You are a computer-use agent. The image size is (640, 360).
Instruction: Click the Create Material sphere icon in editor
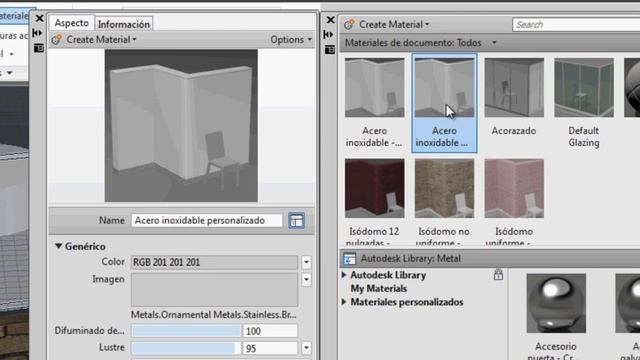57,40
